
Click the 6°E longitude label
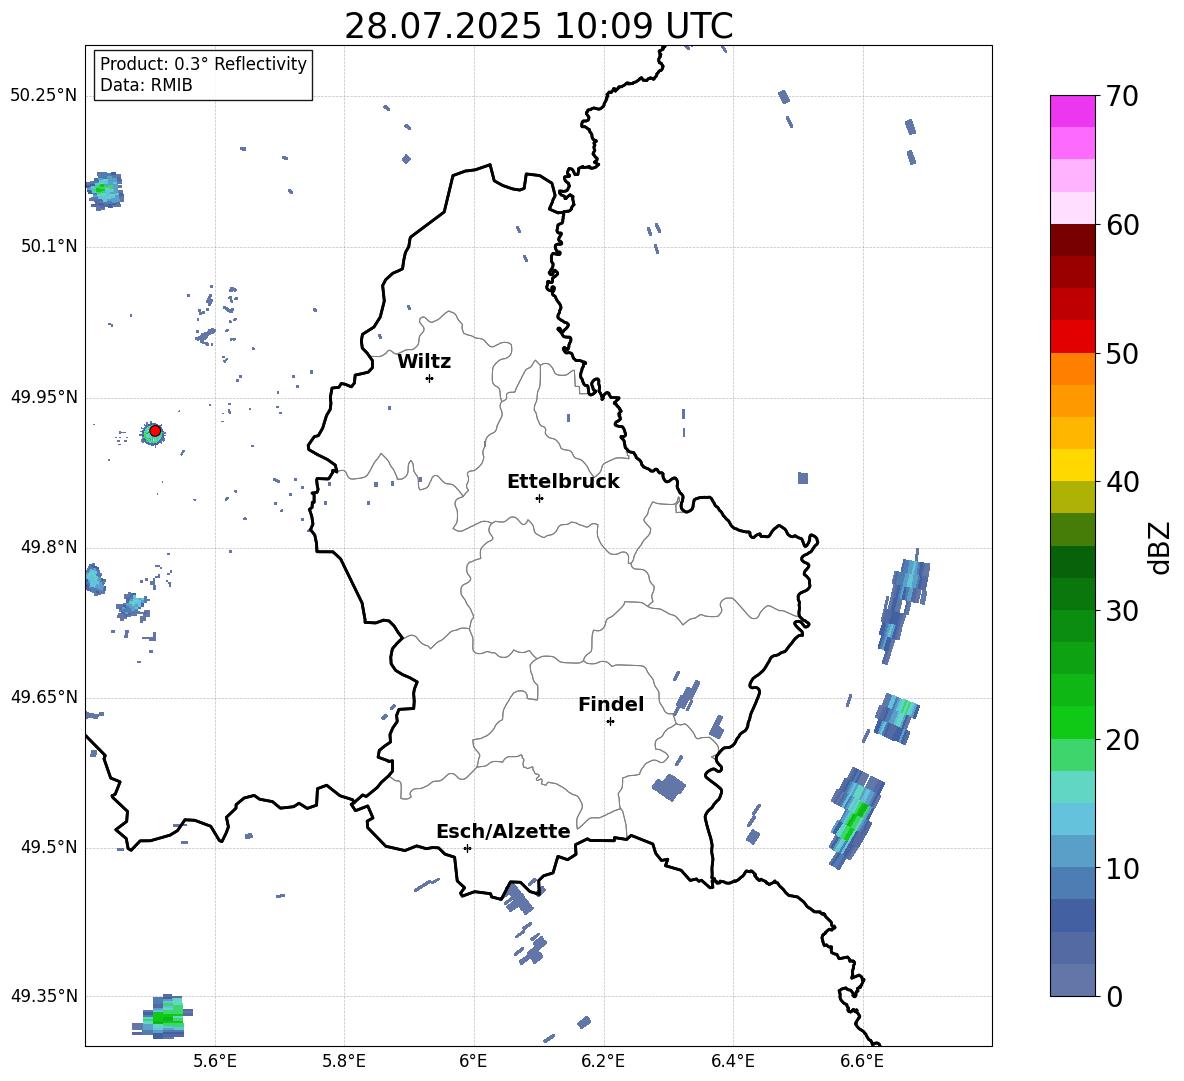click(473, 1061)
